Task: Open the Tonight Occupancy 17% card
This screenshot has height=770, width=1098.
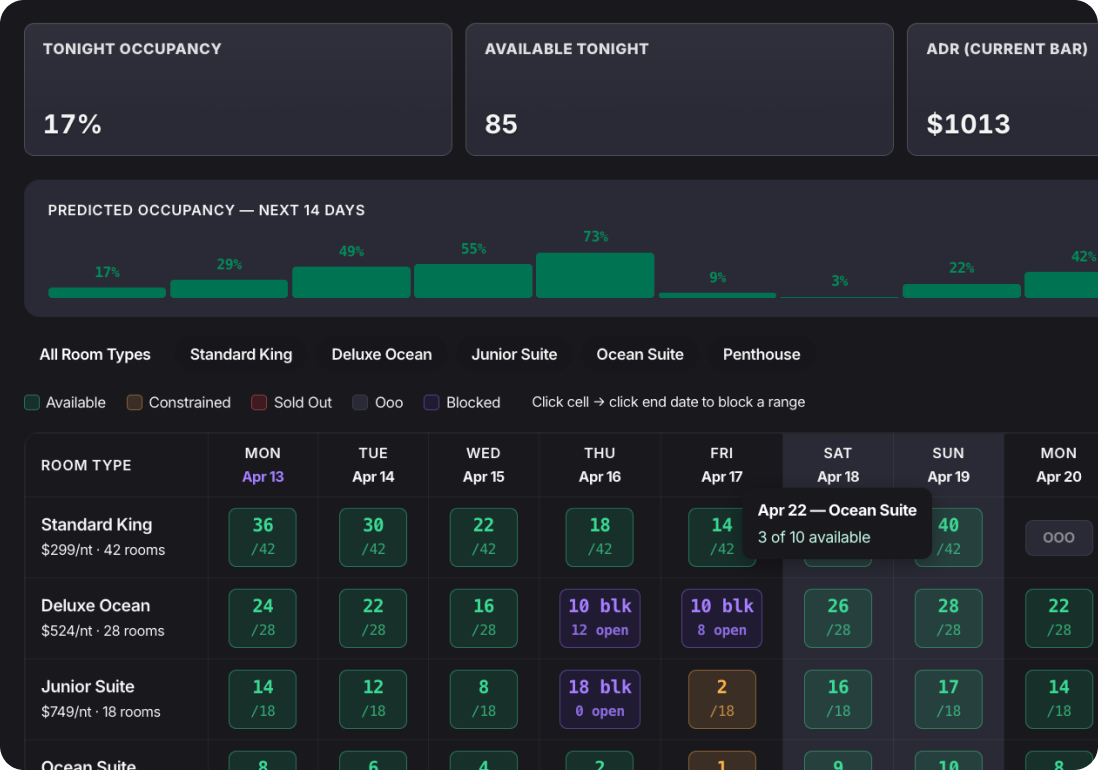Action: click(238, 90)
